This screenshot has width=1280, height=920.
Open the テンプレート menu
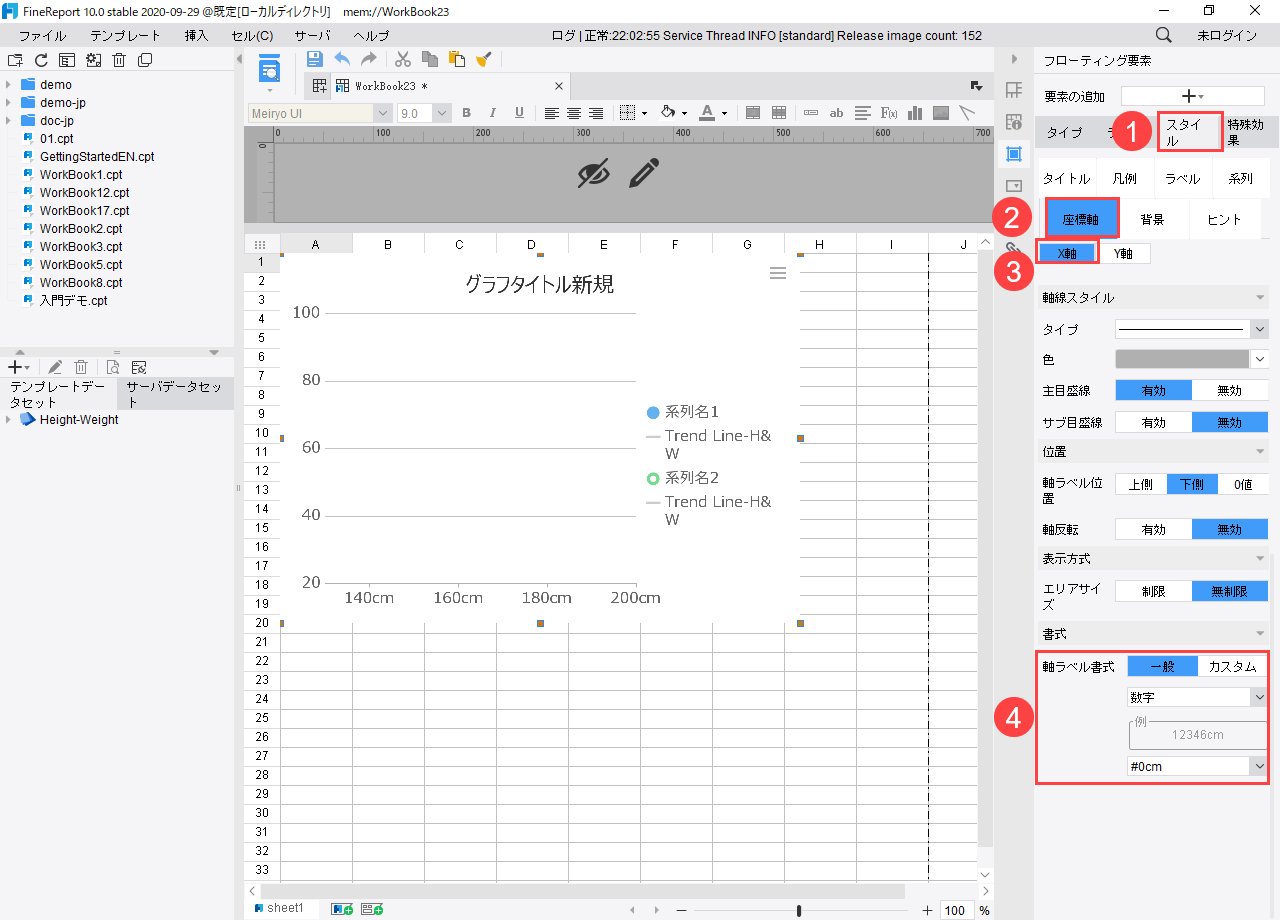(125, 35)
